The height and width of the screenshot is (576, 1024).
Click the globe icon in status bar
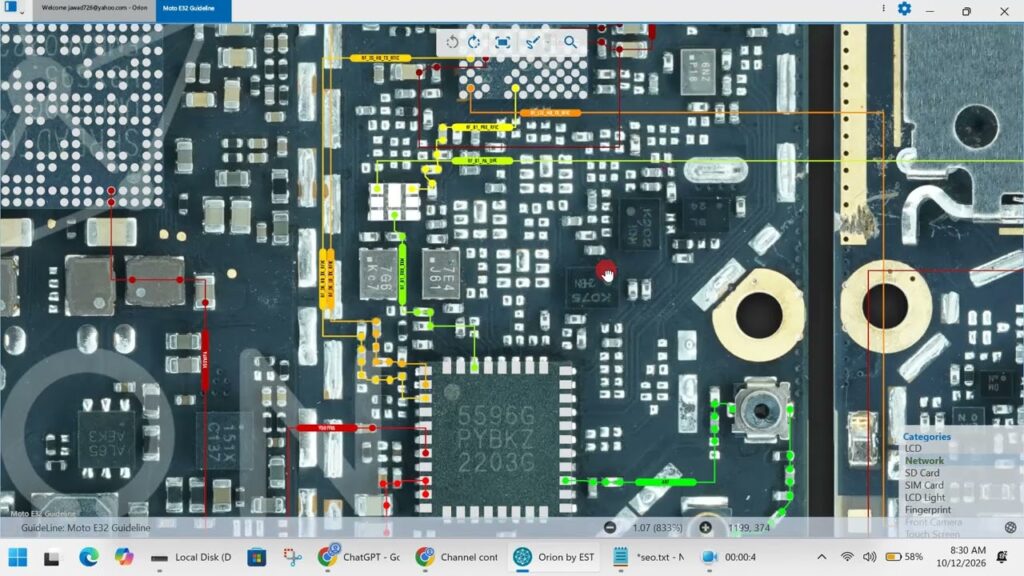coord(1010,527)
